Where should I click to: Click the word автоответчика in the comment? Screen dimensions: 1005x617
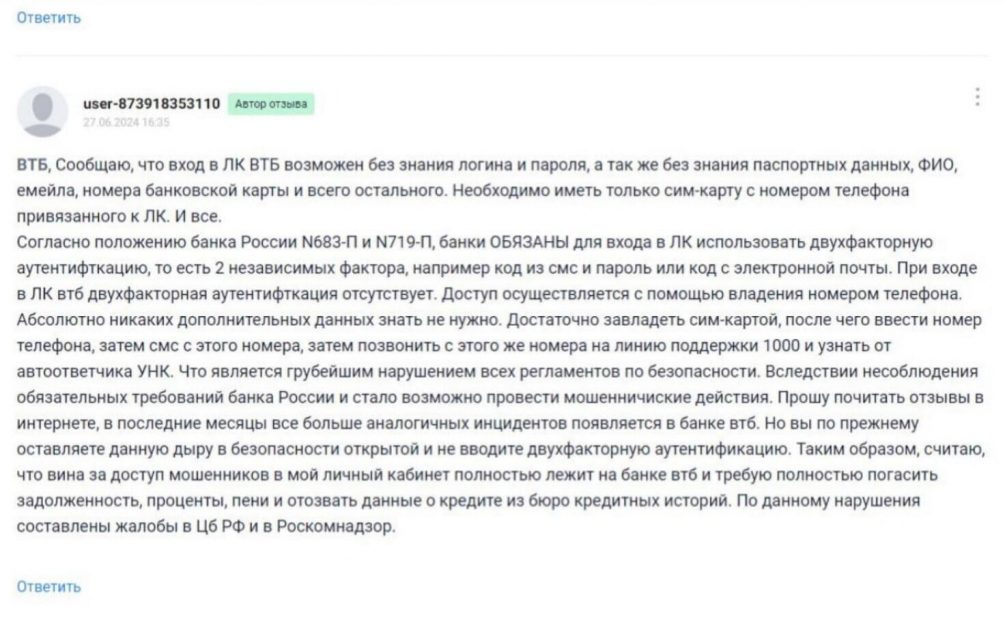[x=74, y=372]
